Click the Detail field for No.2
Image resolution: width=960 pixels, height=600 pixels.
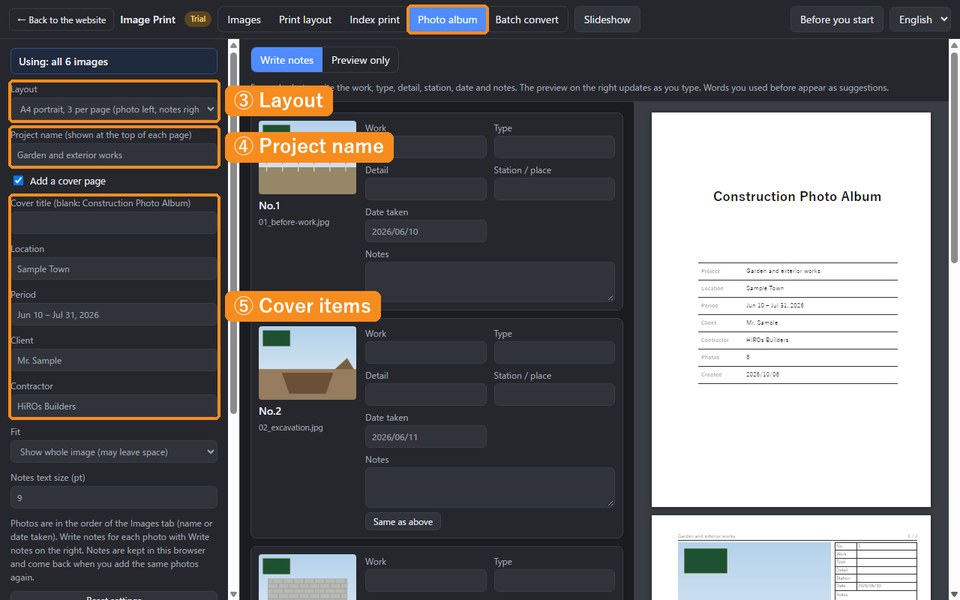click(426, 395)
